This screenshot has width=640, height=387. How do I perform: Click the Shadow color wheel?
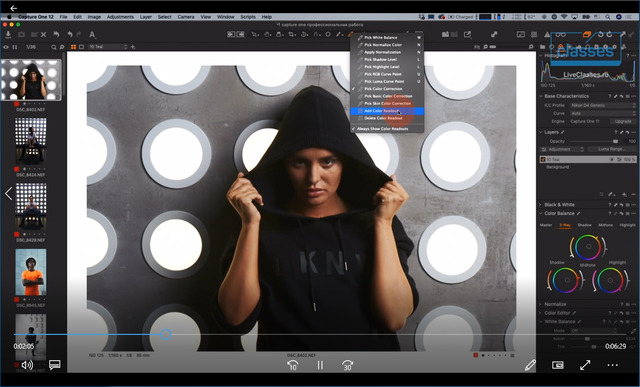click(x=566, y=280)
